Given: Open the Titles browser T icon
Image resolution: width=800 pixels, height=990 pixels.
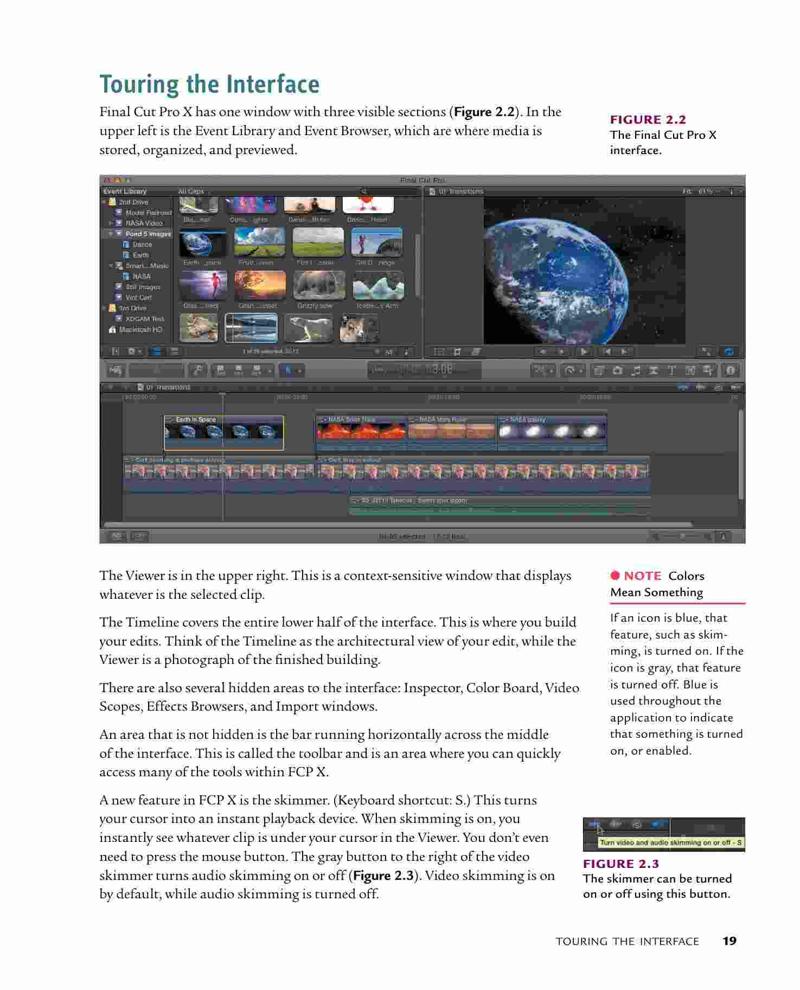Looking at the screenshot, I should (672, 371).
